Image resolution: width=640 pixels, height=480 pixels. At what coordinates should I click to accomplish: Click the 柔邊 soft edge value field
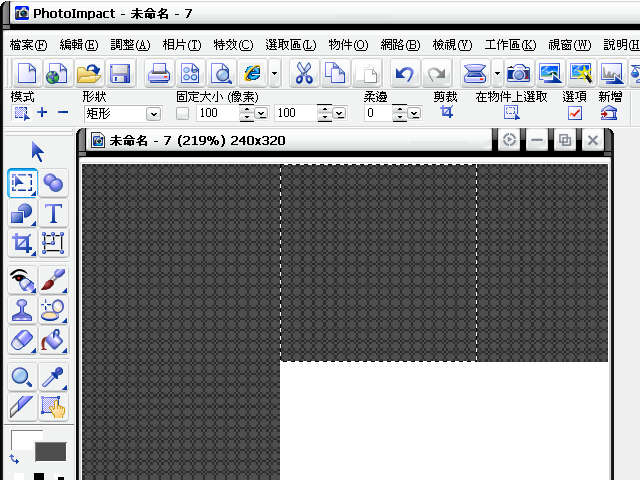point(378,113)
